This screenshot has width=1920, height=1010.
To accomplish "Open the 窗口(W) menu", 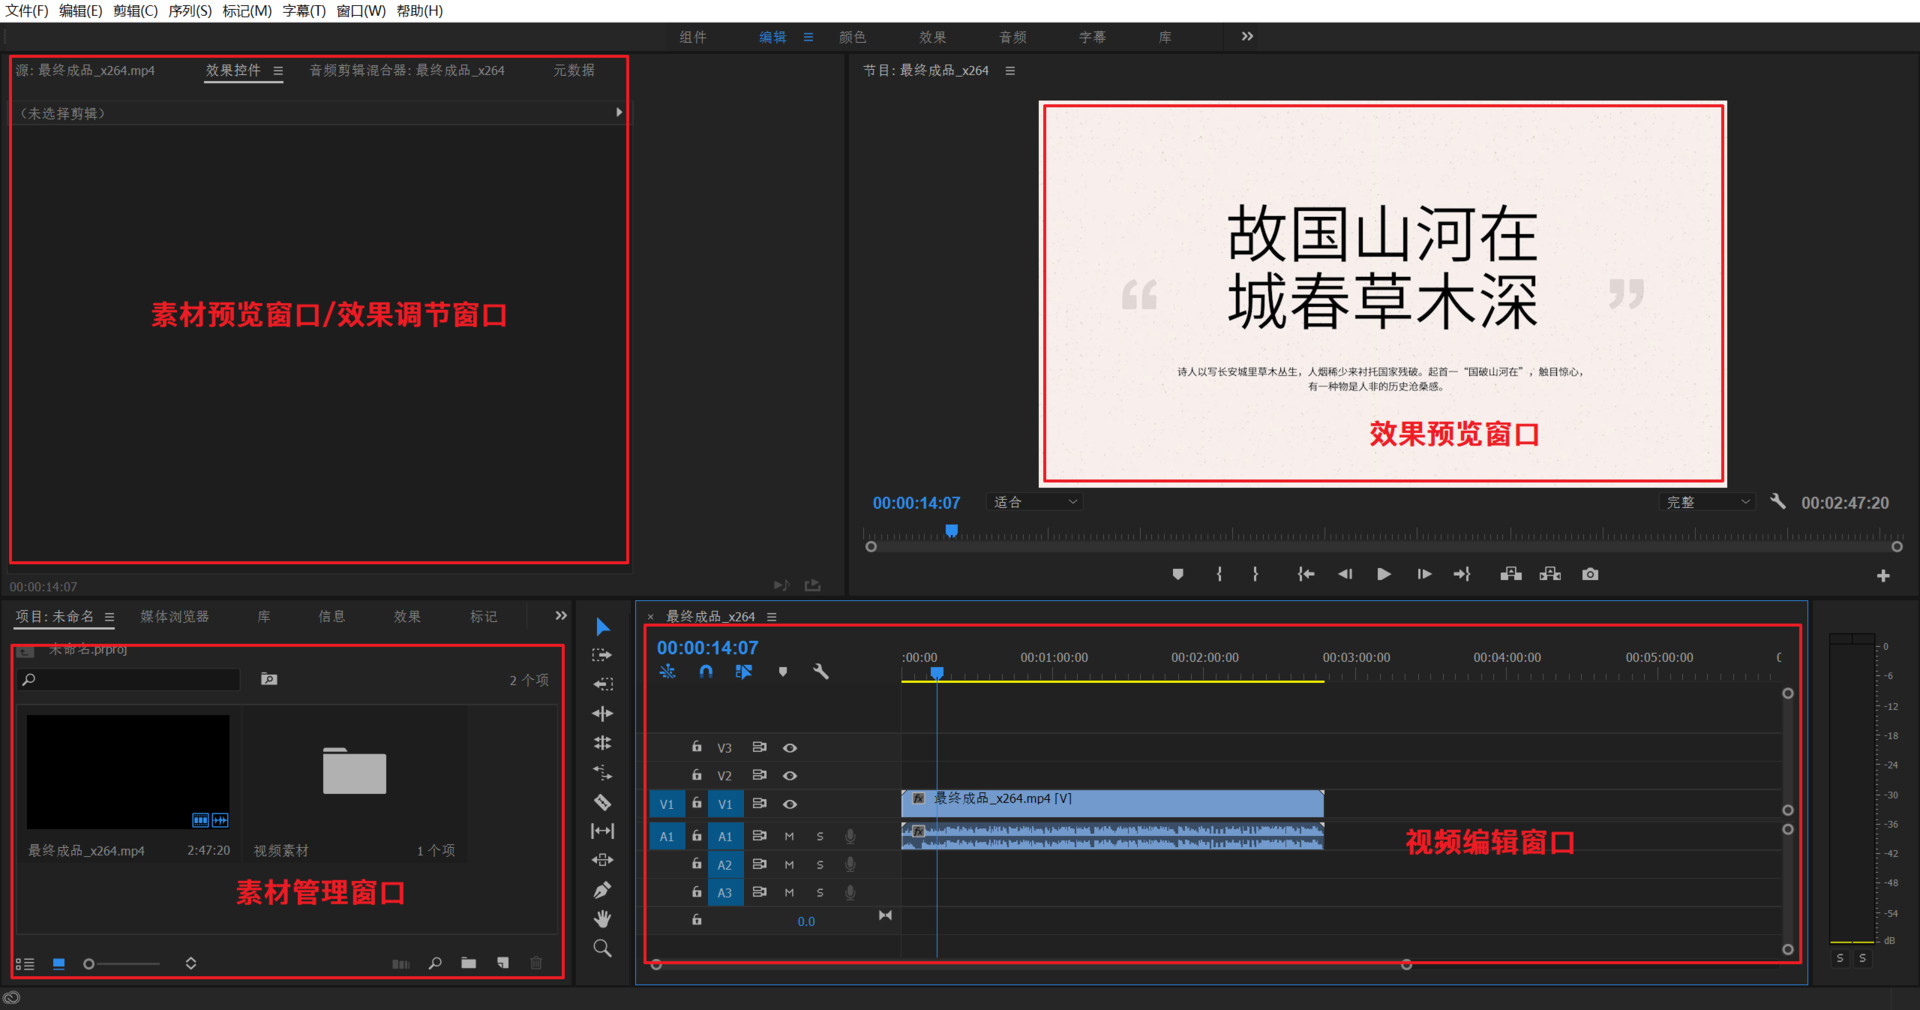I will click(361, 11).
